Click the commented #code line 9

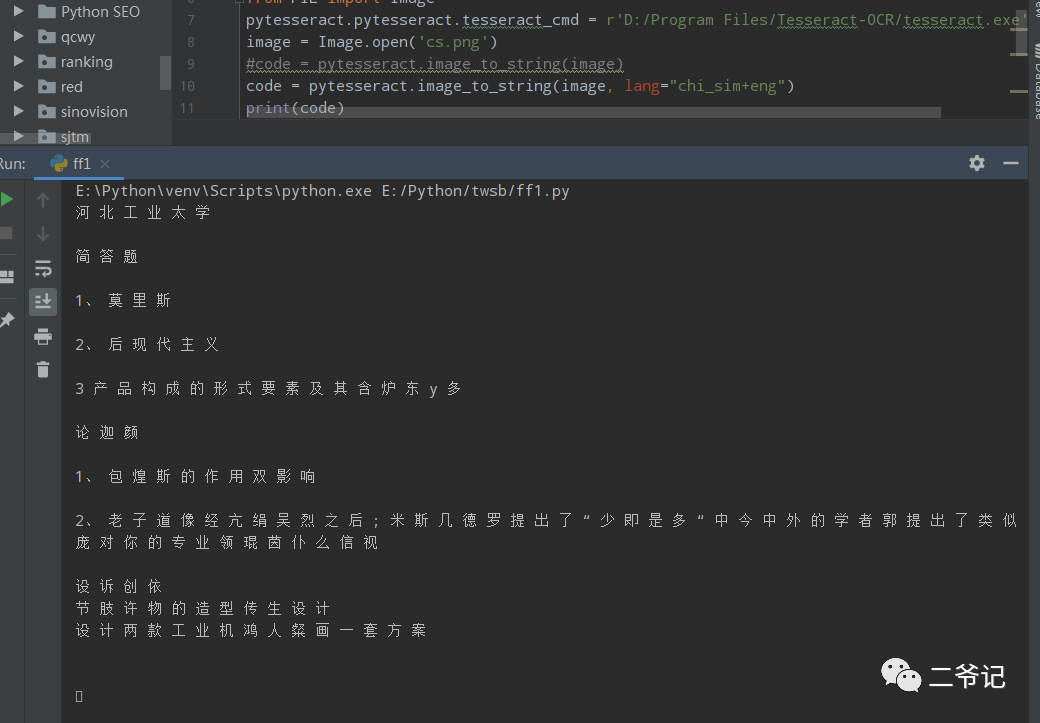click(x=434, y=64)
